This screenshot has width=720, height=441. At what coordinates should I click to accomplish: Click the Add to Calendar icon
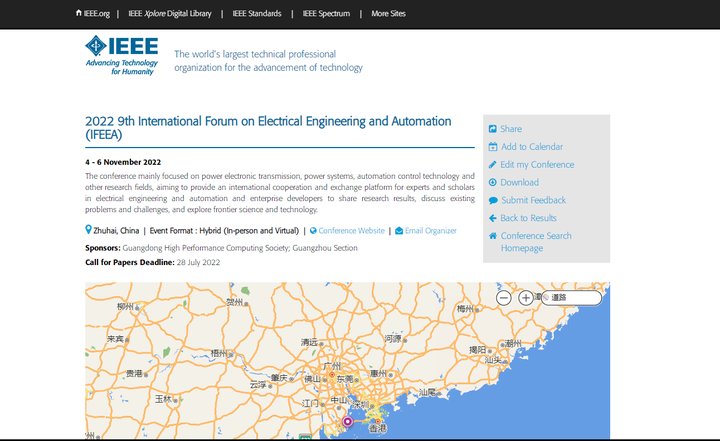493,147
